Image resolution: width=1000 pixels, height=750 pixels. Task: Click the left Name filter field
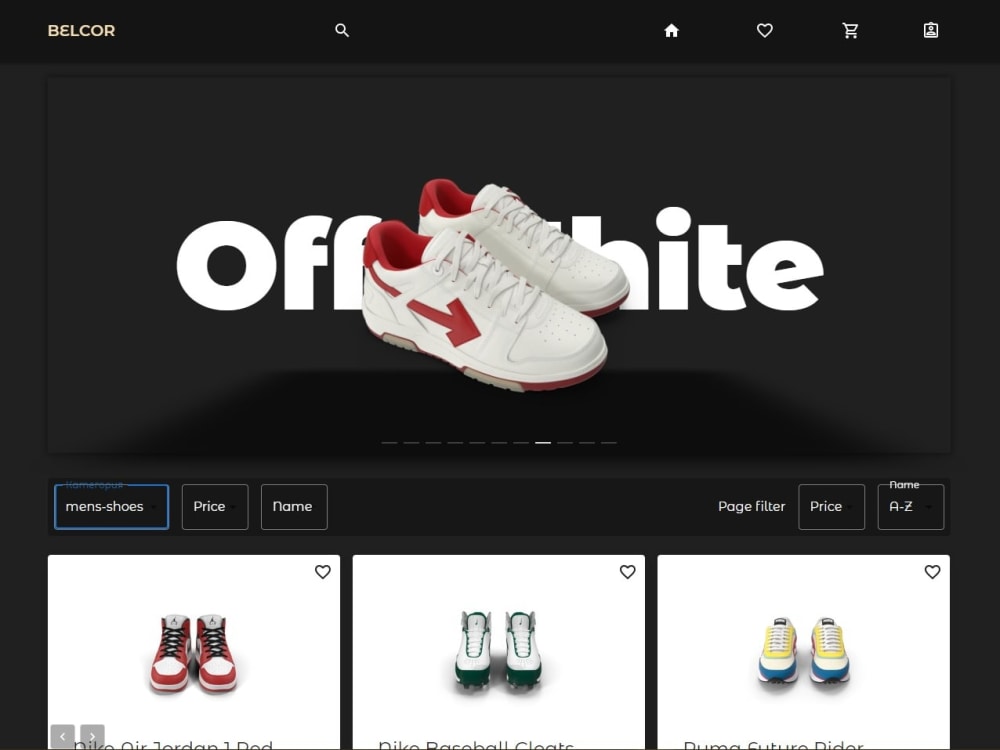(x=294, y=507)
